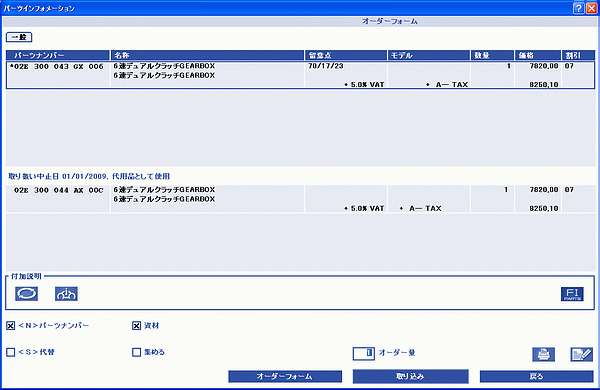Select part row 02E 300 043 GX 006
Viewport: 600px width, 390px height.
click(x=300, y=75)
